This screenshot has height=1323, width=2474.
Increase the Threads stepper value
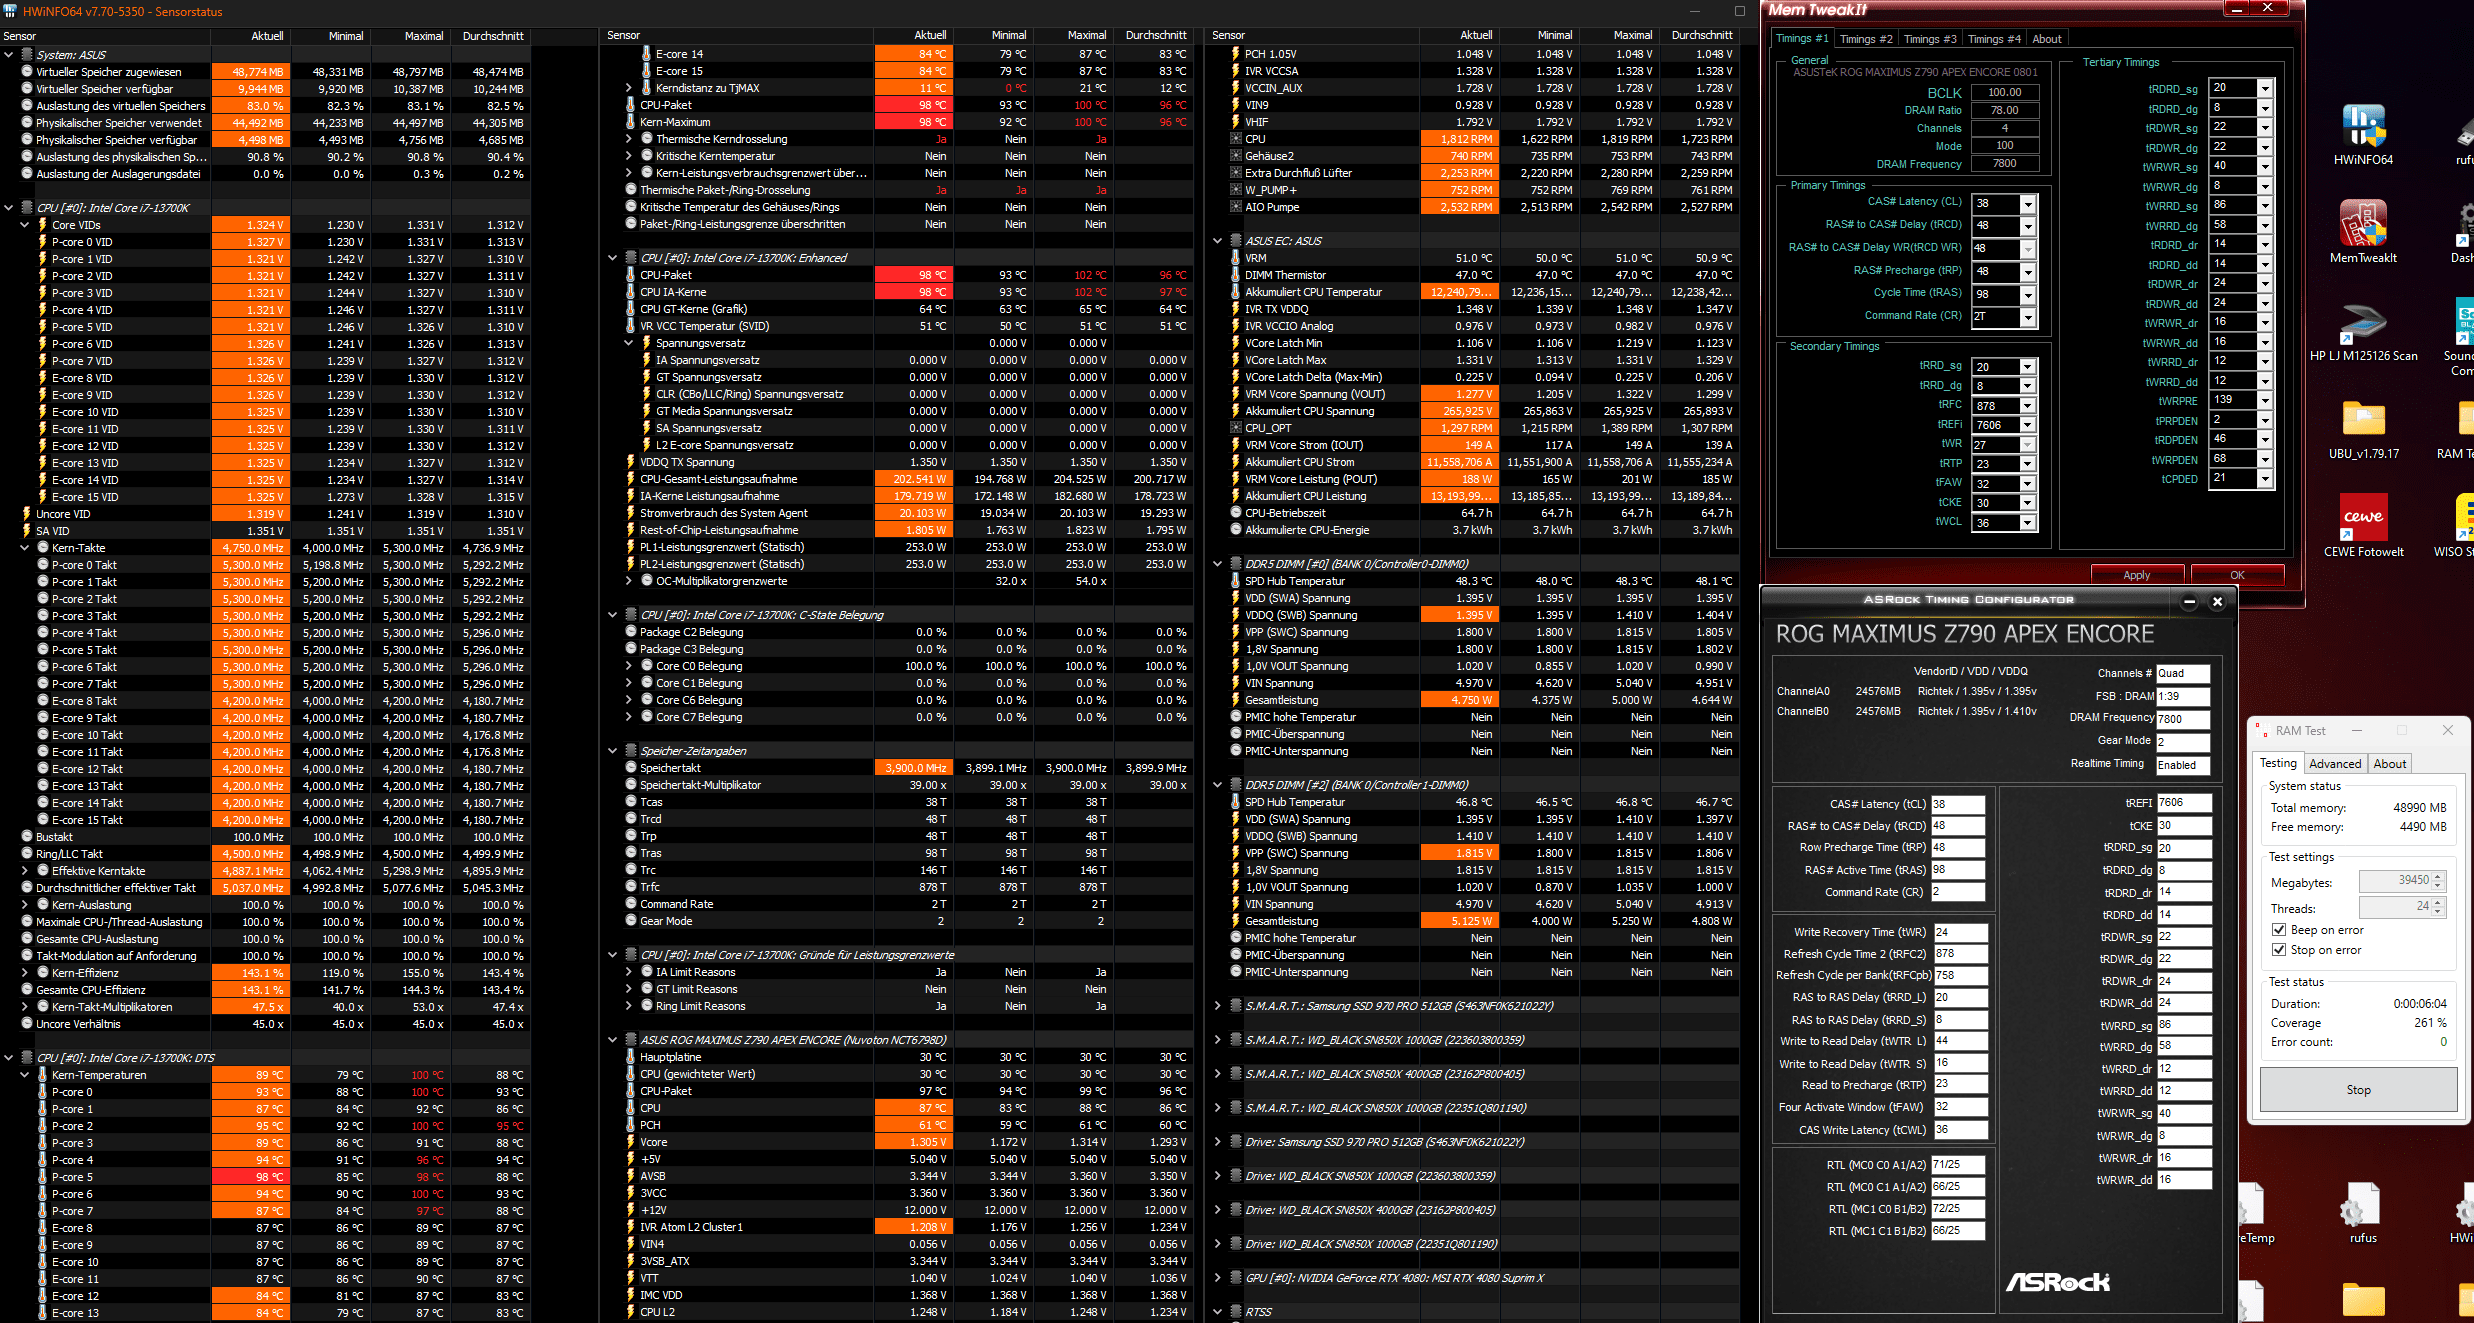[2438, 903]
